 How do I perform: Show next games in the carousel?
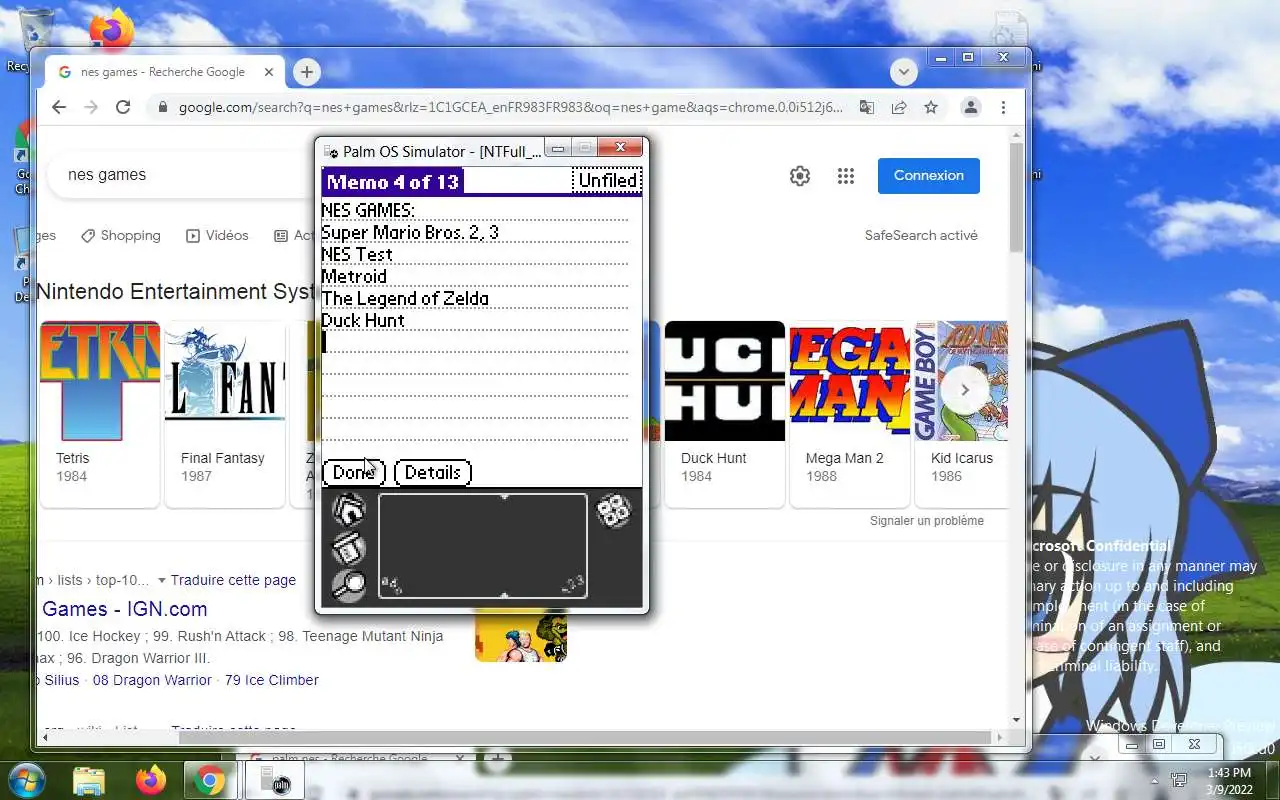point(965,390)
